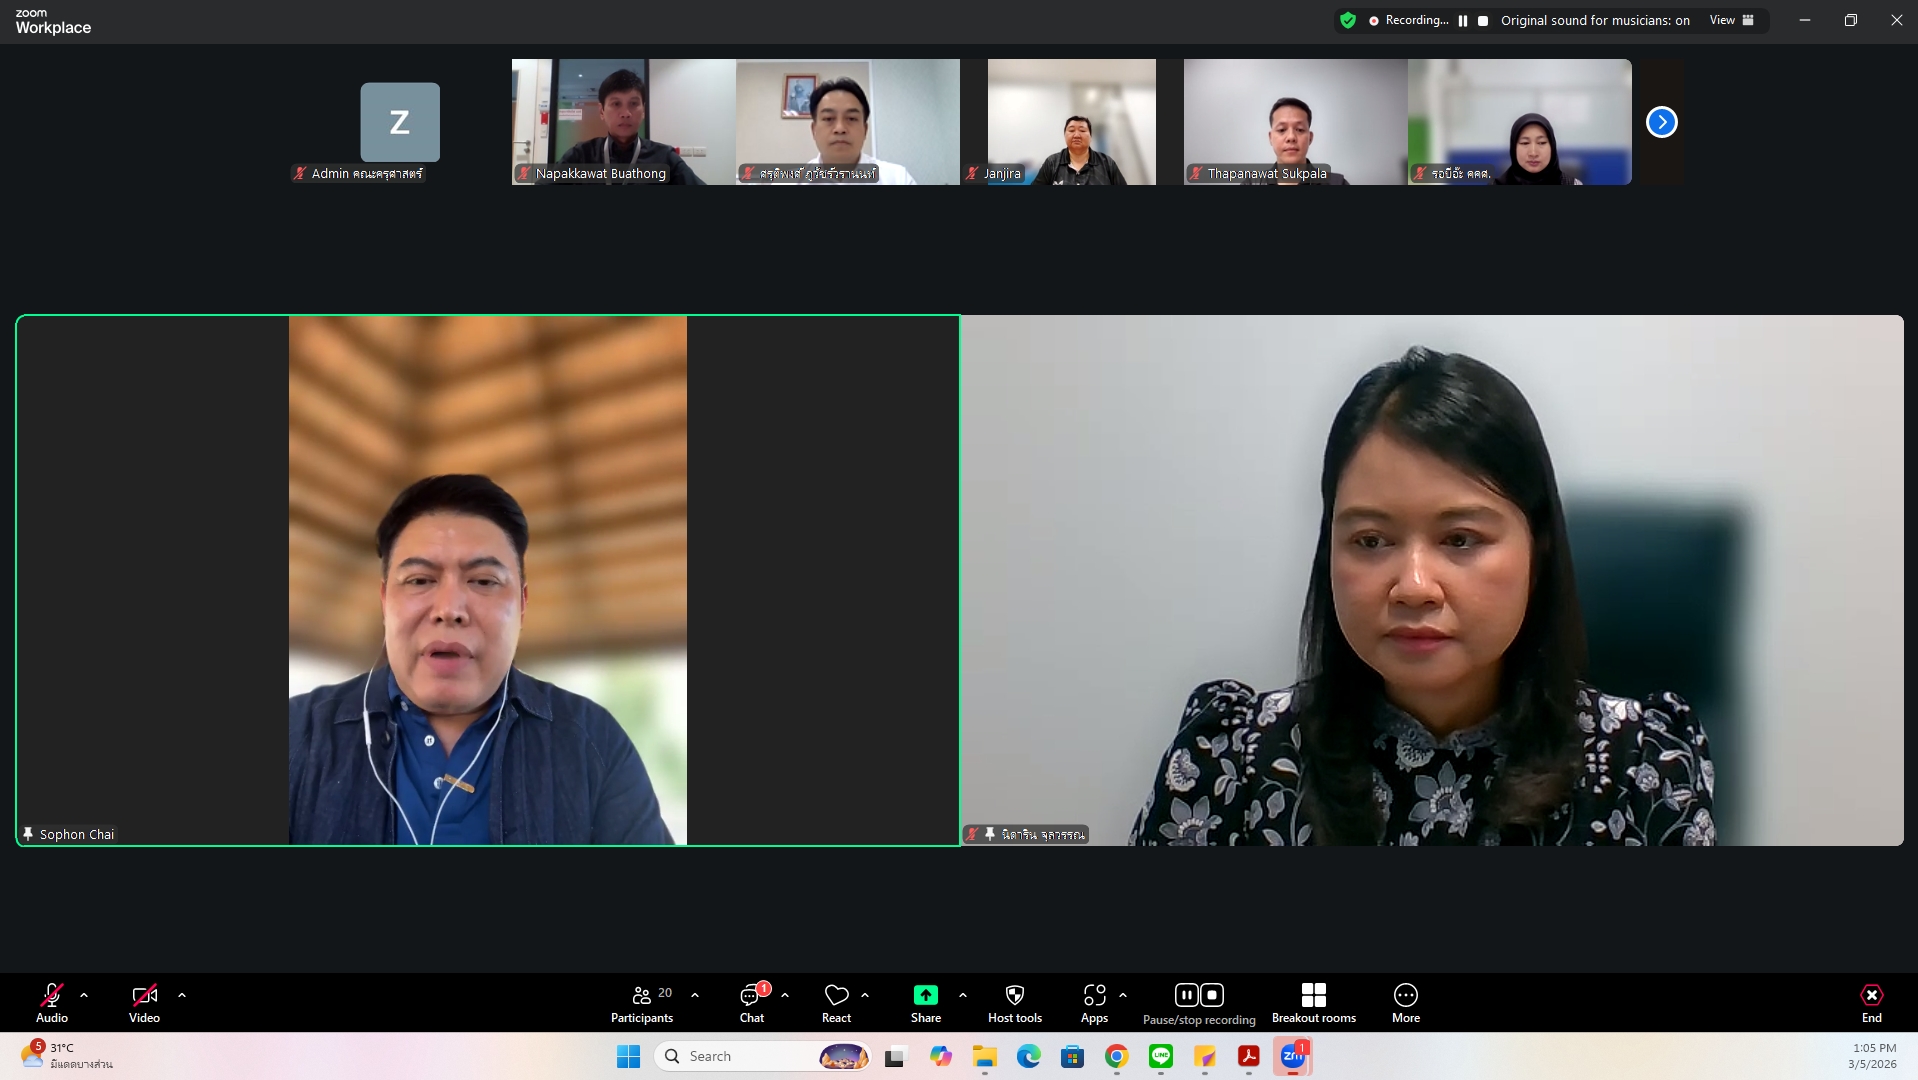
Task: Expand video settings arrow
Action: coord(182,995)
